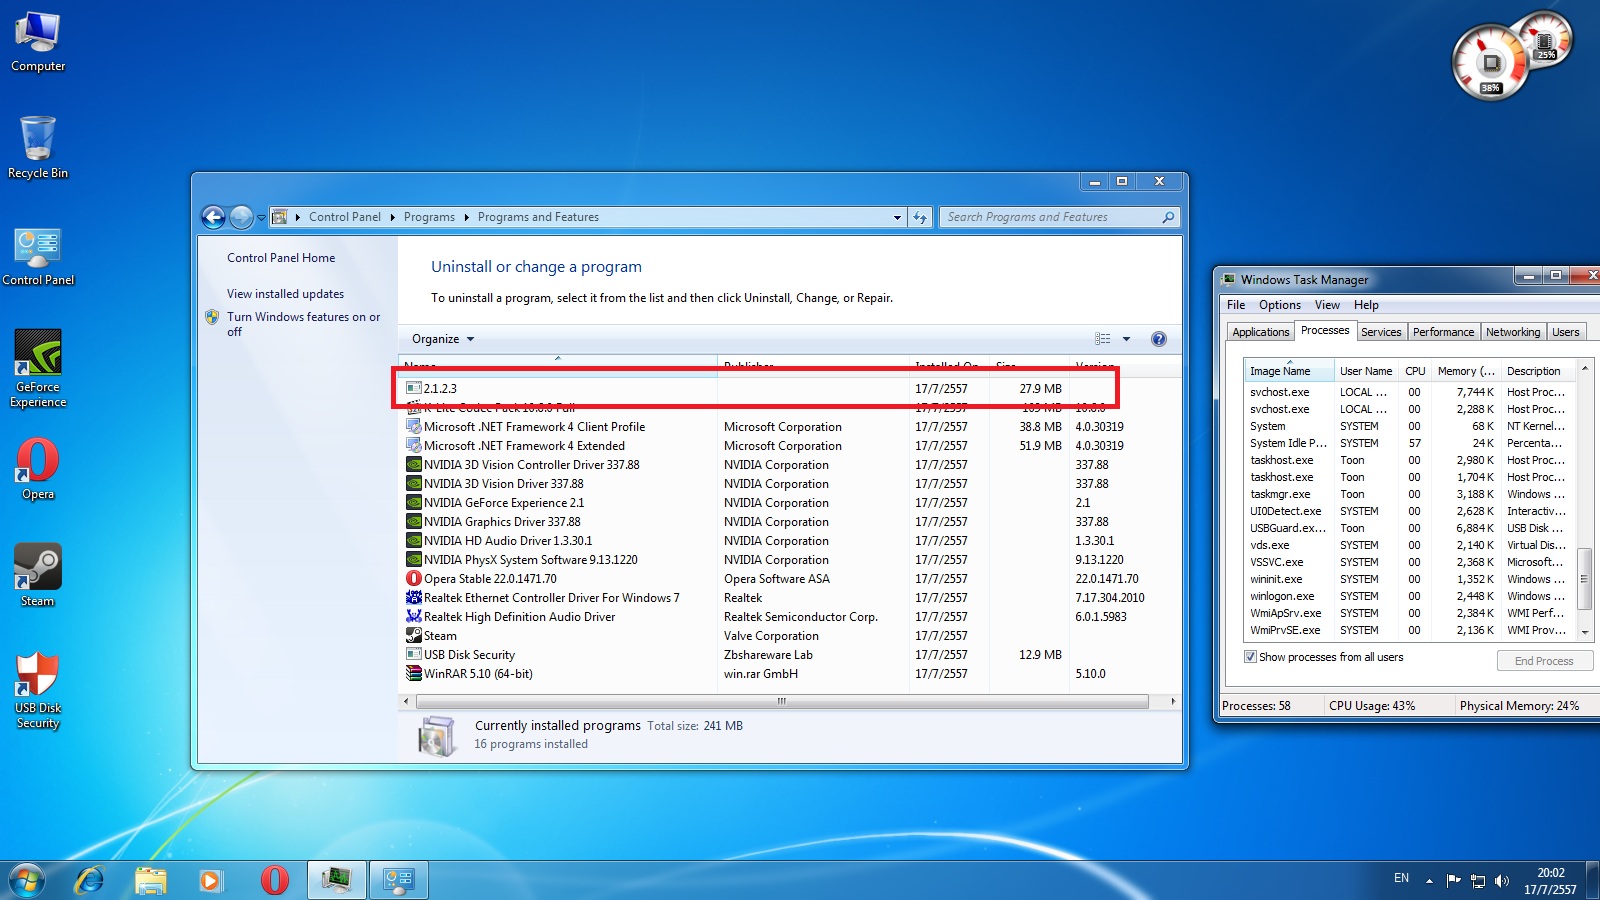Open Windows Explorer from the taskbar
Image resolution: width=1600 pixels, height=900 pixels.
pos(151,880)
